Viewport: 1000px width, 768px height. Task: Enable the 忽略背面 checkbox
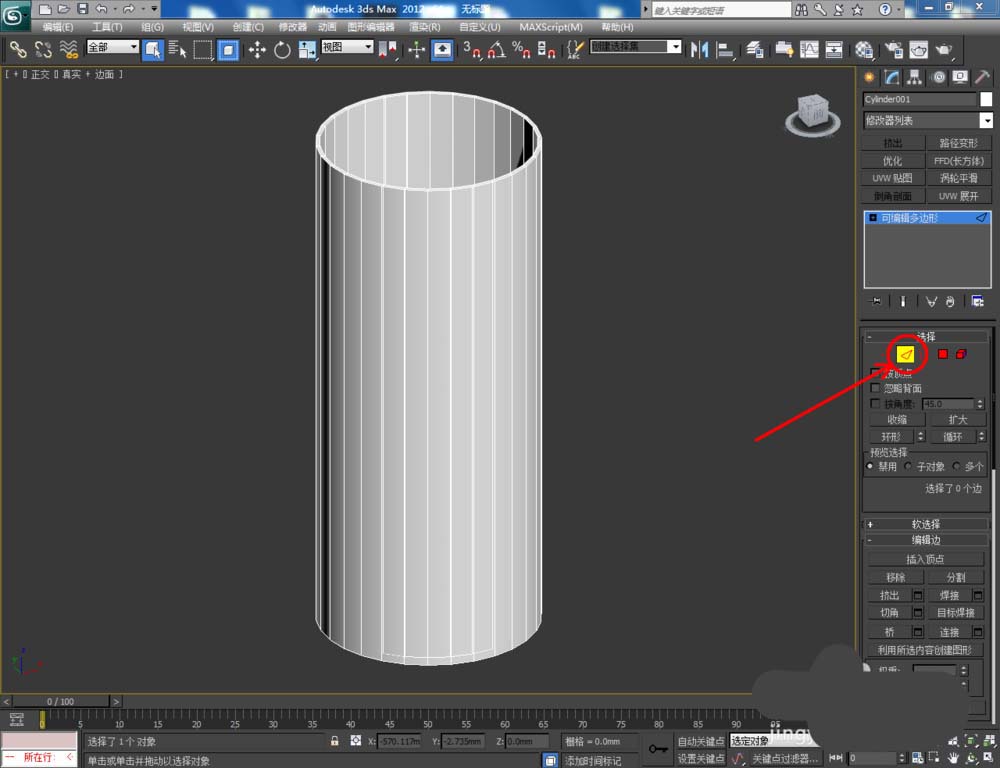(876, 388)
